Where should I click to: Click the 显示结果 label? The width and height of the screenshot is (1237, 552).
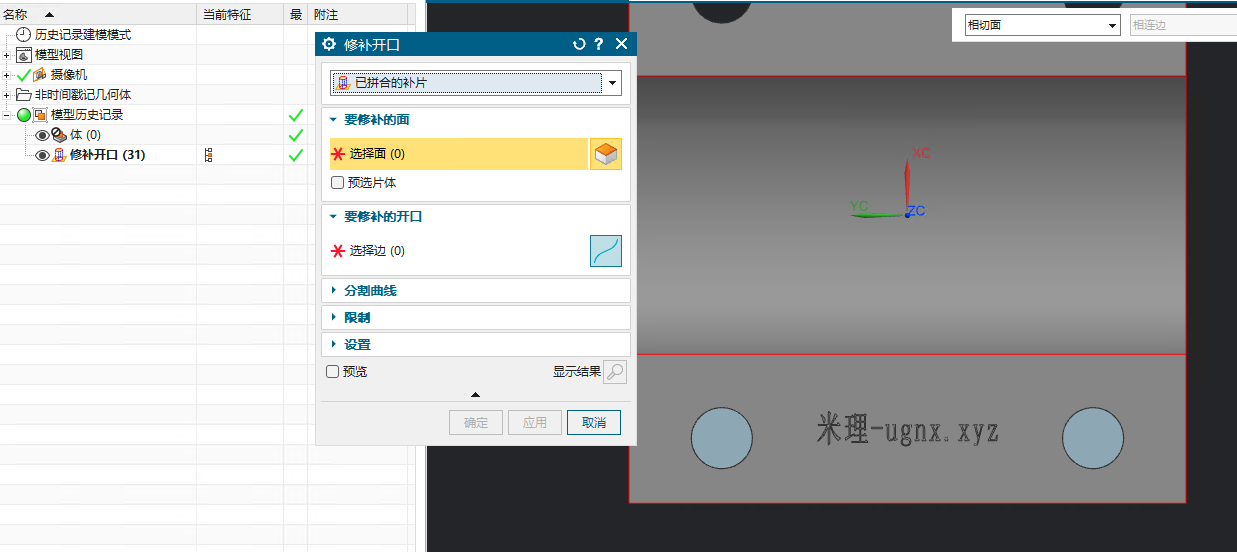577,372
